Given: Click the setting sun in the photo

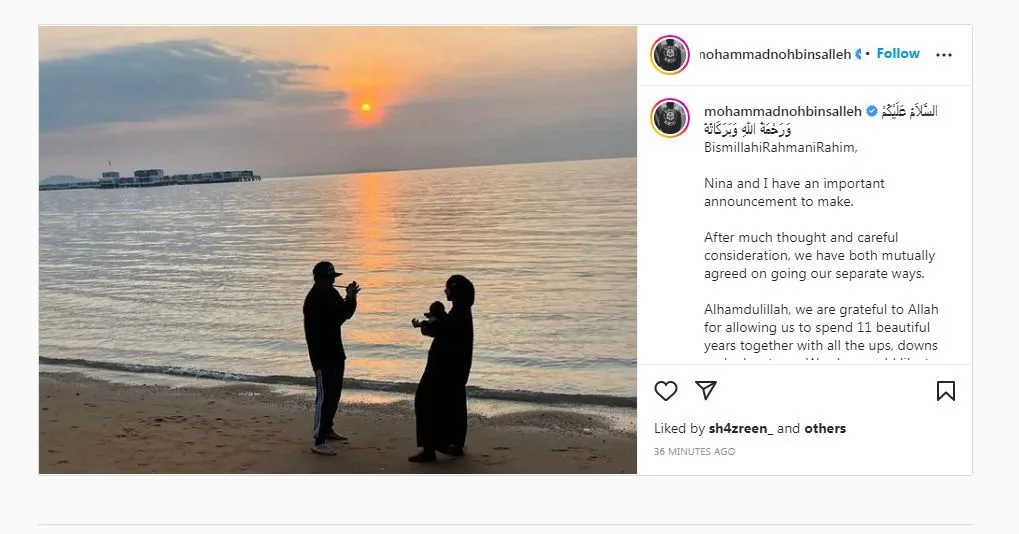Looking at the screenshot, I should pyautogui.click(x=366, y=106).
